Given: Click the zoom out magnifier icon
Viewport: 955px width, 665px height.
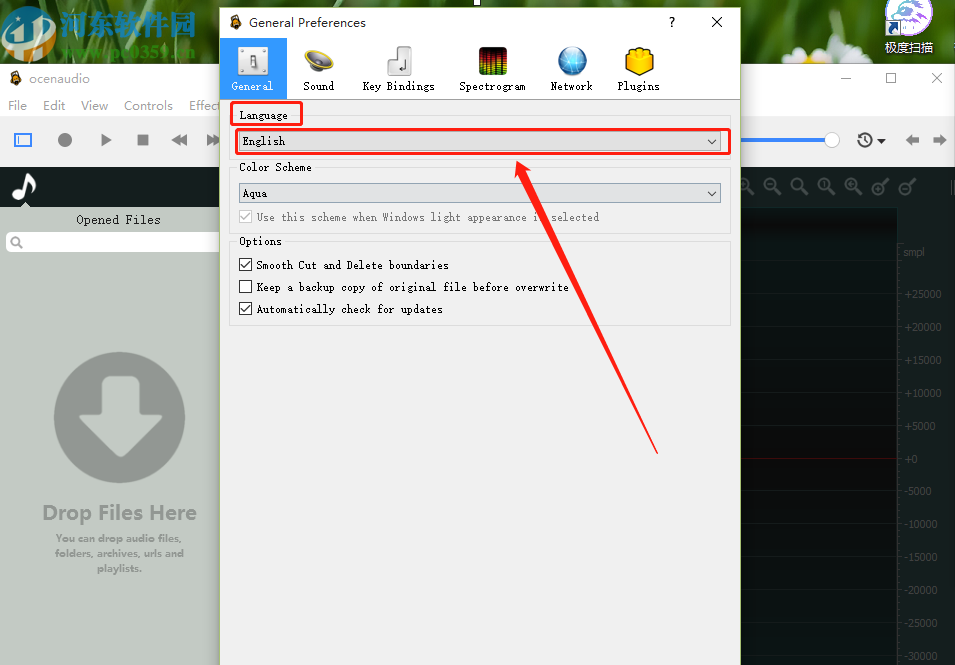Looking at the screenshot, I should [x=772, y=186].
